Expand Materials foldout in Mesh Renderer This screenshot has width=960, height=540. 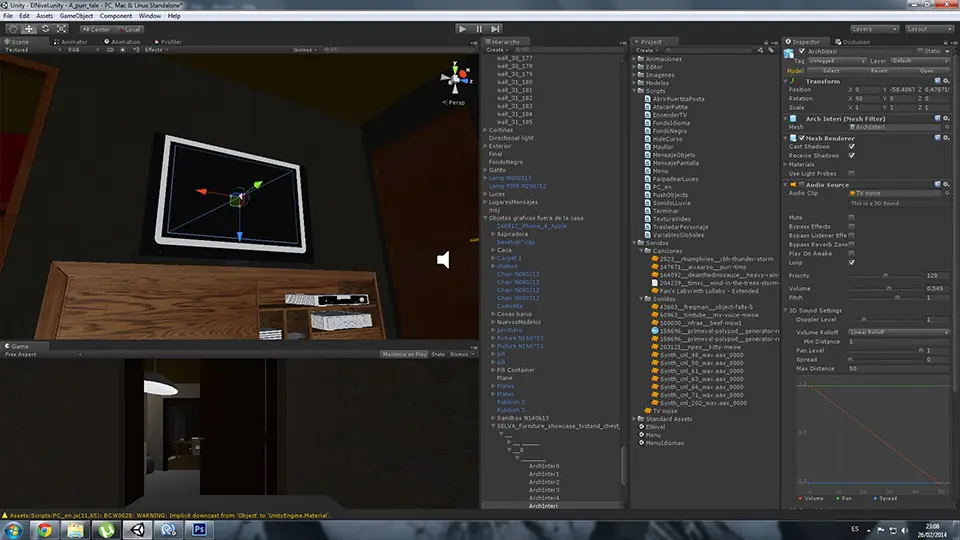pyautogui.click(x=786, y=164)
